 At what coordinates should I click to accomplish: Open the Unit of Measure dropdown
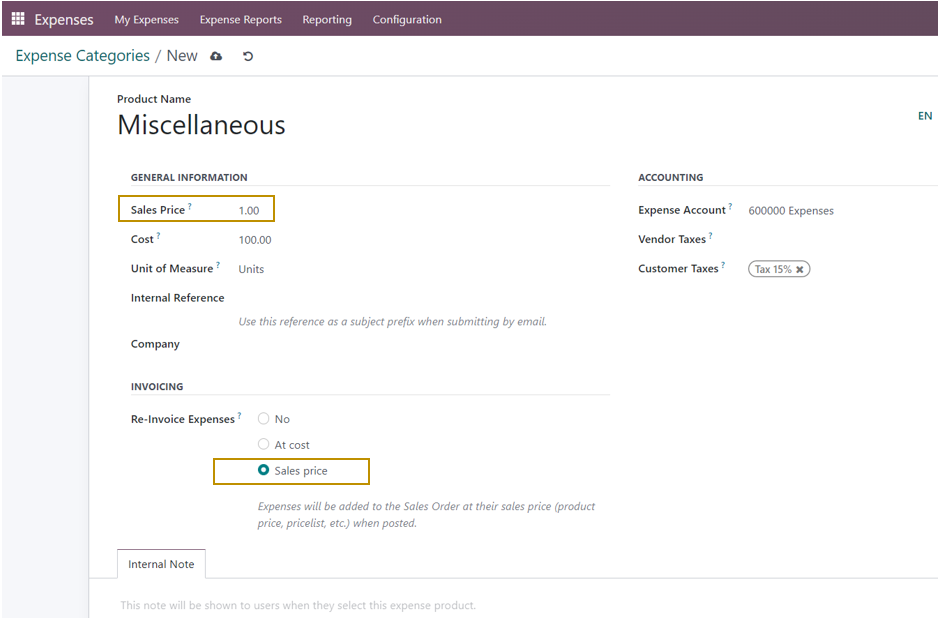pos(400,269)
